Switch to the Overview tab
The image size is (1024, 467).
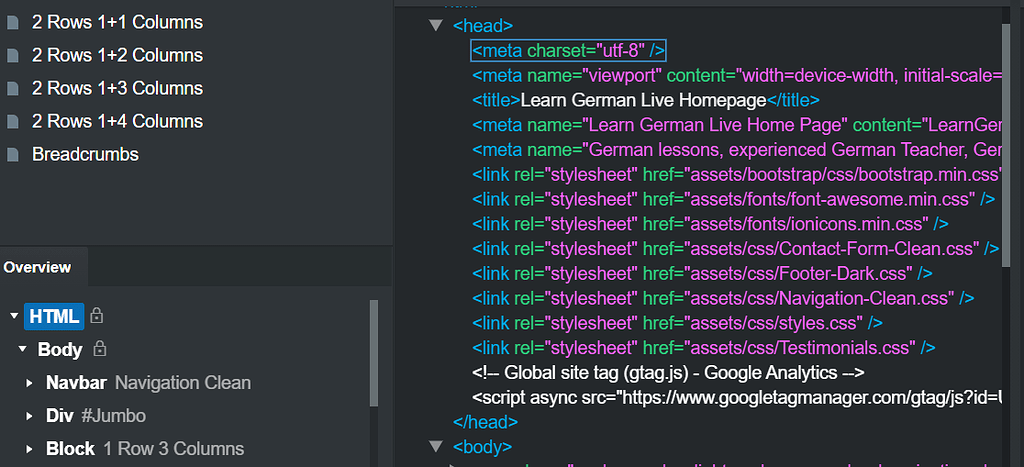[37, 267]
